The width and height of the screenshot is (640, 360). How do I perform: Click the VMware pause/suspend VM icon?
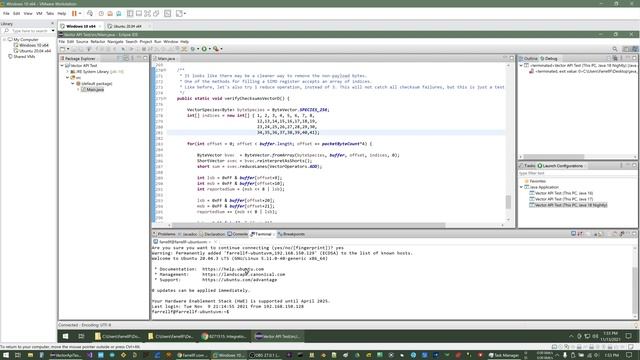pyautogui.click(x=74, y=13)
